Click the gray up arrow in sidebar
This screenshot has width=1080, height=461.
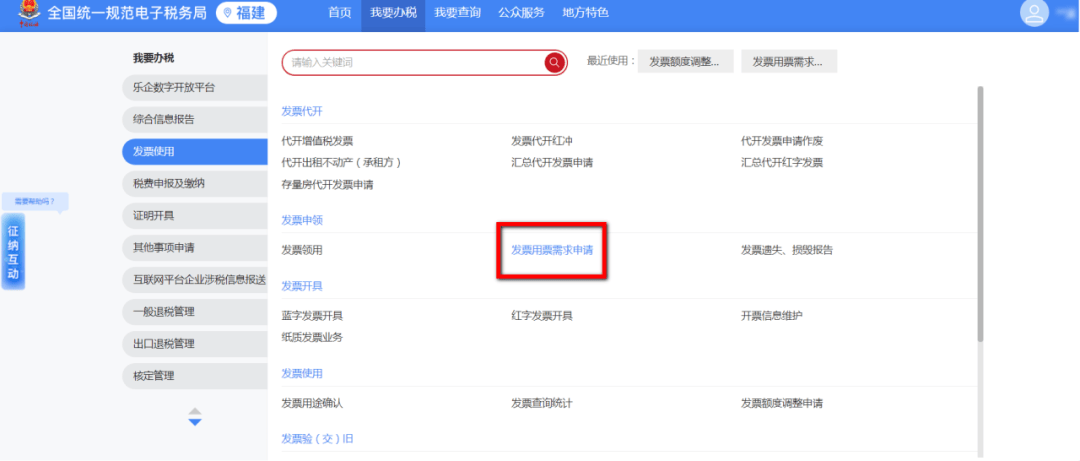point(195,410)
